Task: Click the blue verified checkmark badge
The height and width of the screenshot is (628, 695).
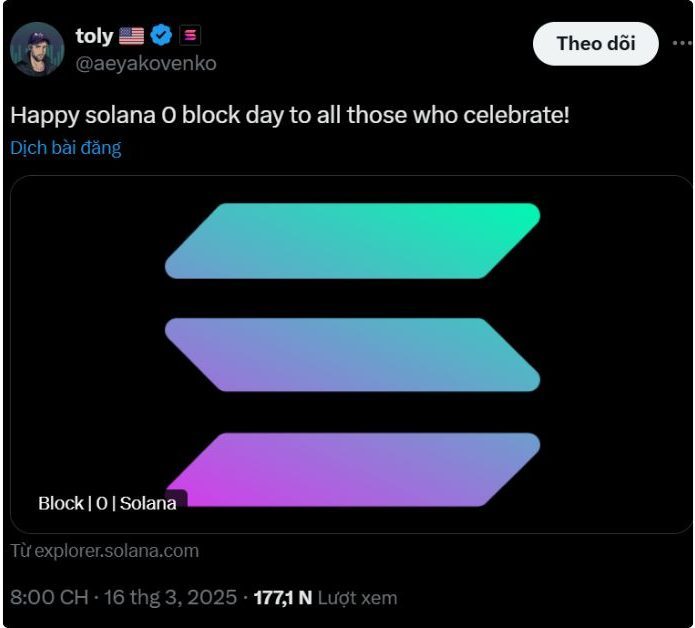Action: pyautogui.click(x=162, y=36)
